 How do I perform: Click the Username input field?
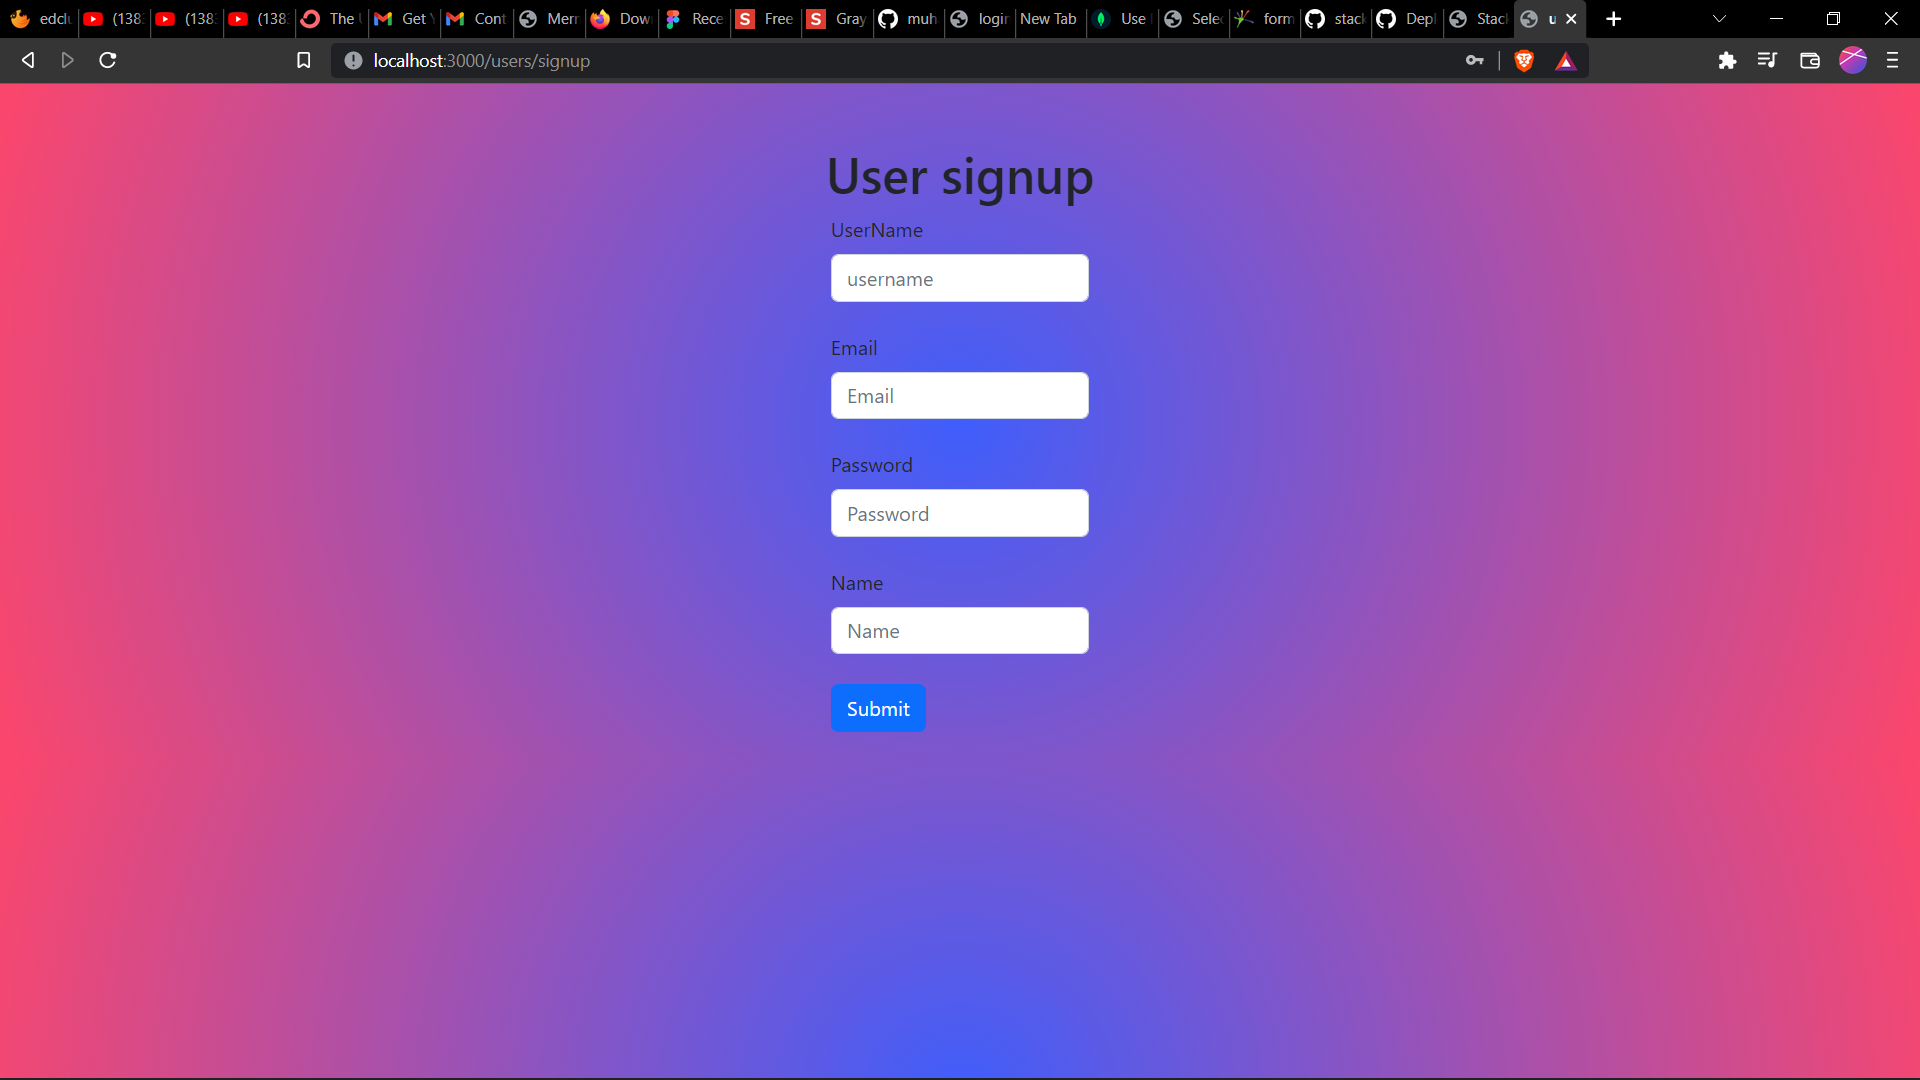[x=959, y=278]
